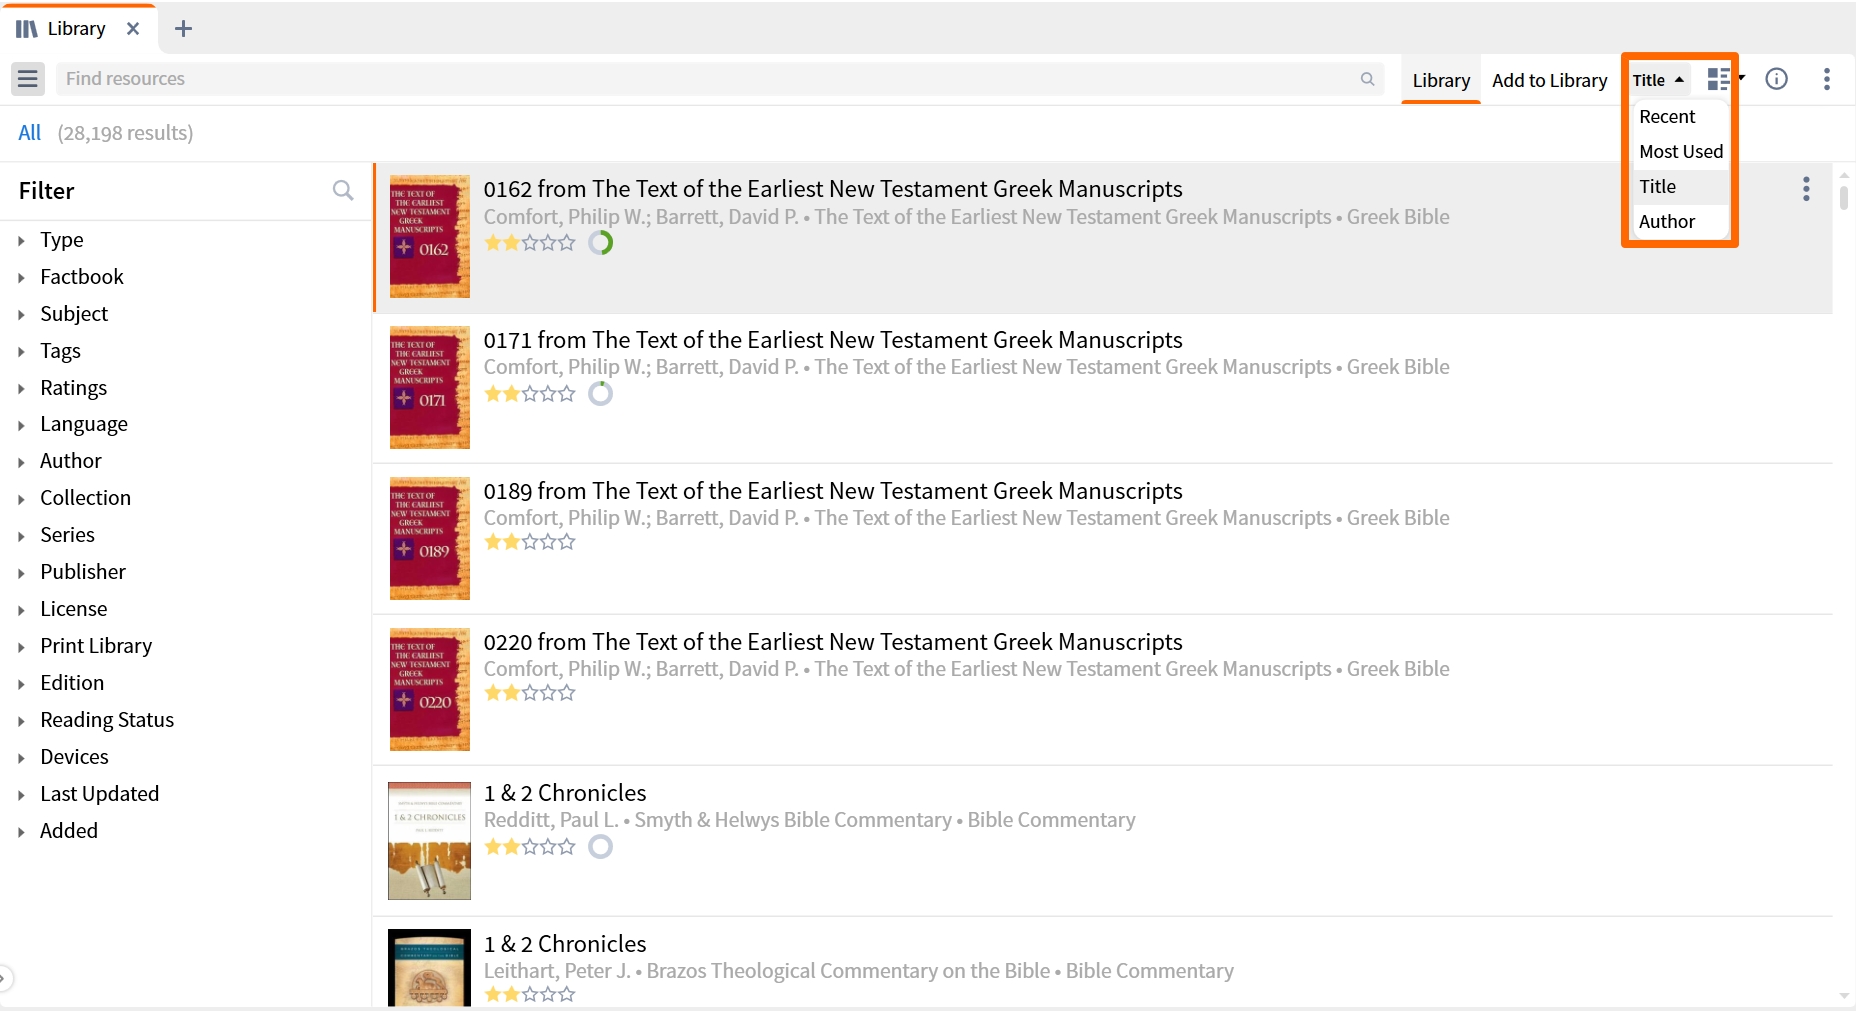Expand the collapsed side panel arrow at bottom left
This screenshot has width=1856, height=1011.
[x=5, y=978]
